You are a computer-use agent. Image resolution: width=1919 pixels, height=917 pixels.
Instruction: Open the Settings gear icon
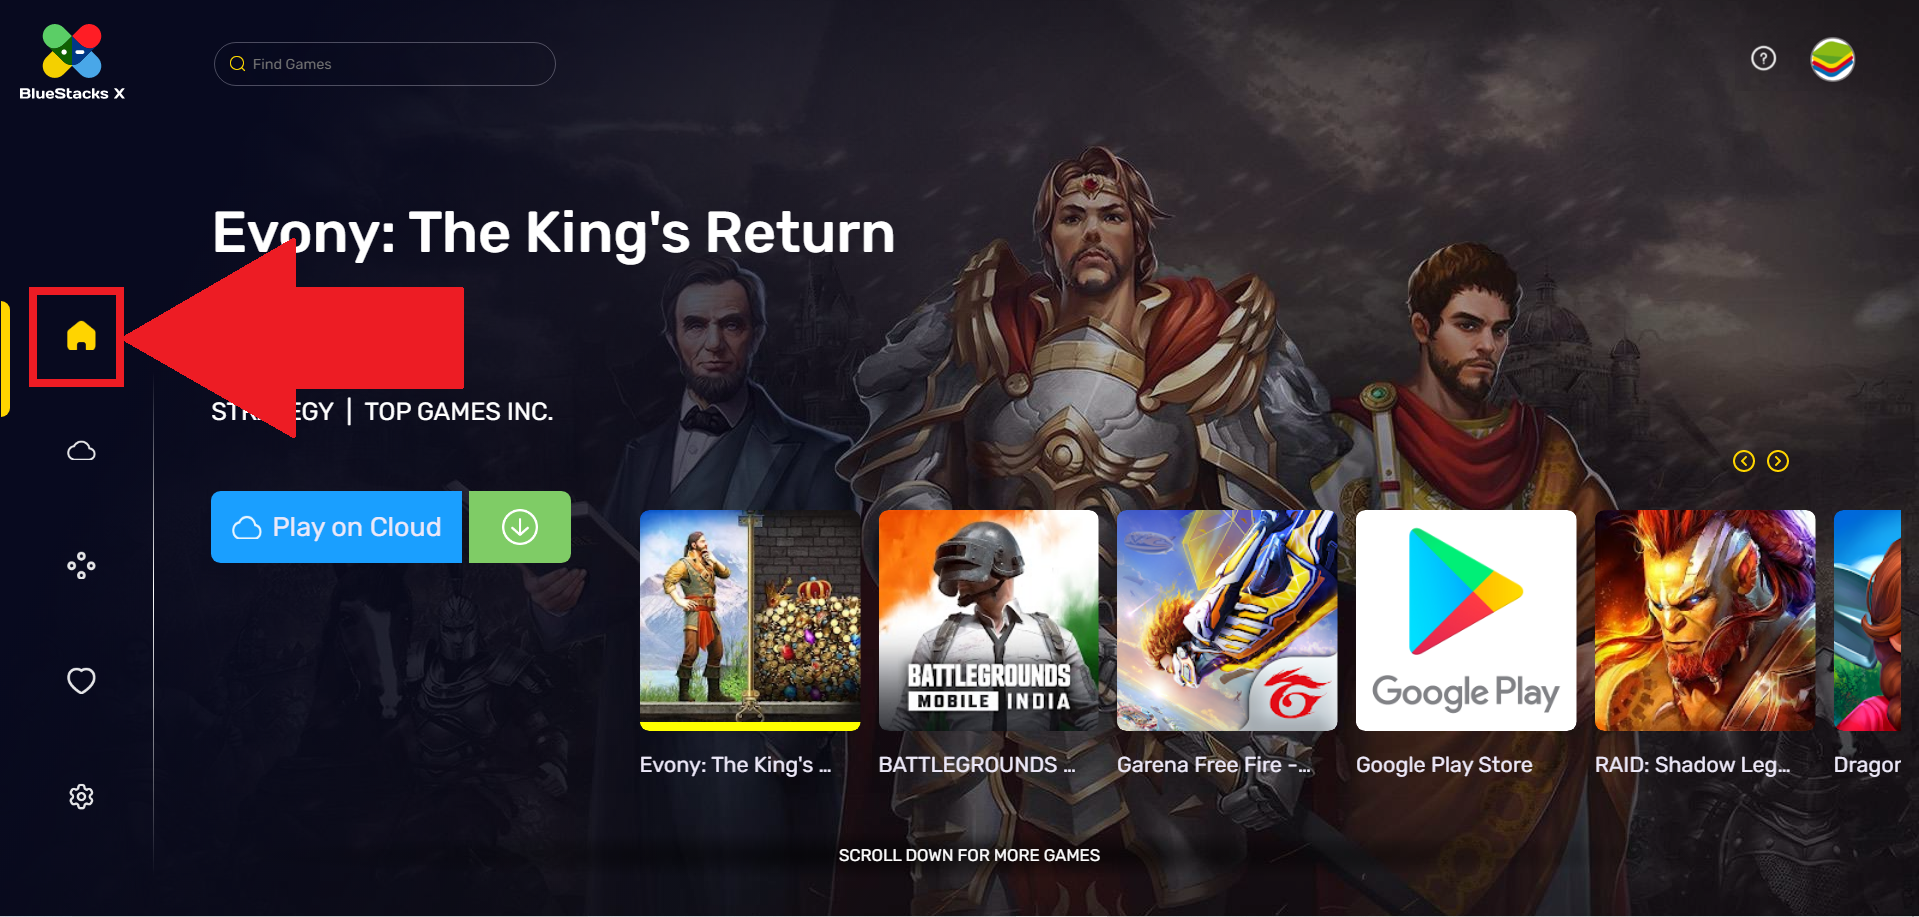(81, 796)
